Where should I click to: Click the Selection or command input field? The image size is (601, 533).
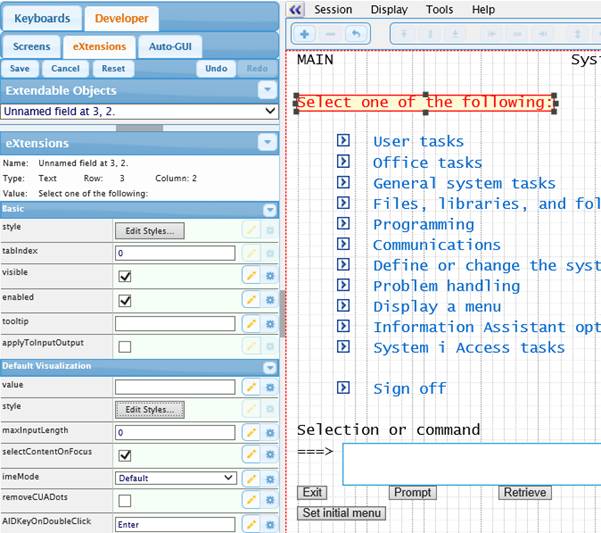click(470, 463)
